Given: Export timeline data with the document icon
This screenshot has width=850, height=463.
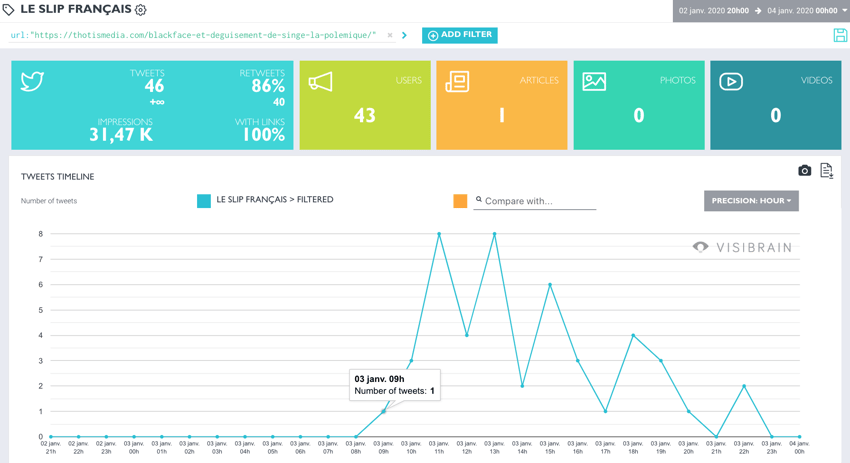Looking at the screenshot, I should click(826, 170).
